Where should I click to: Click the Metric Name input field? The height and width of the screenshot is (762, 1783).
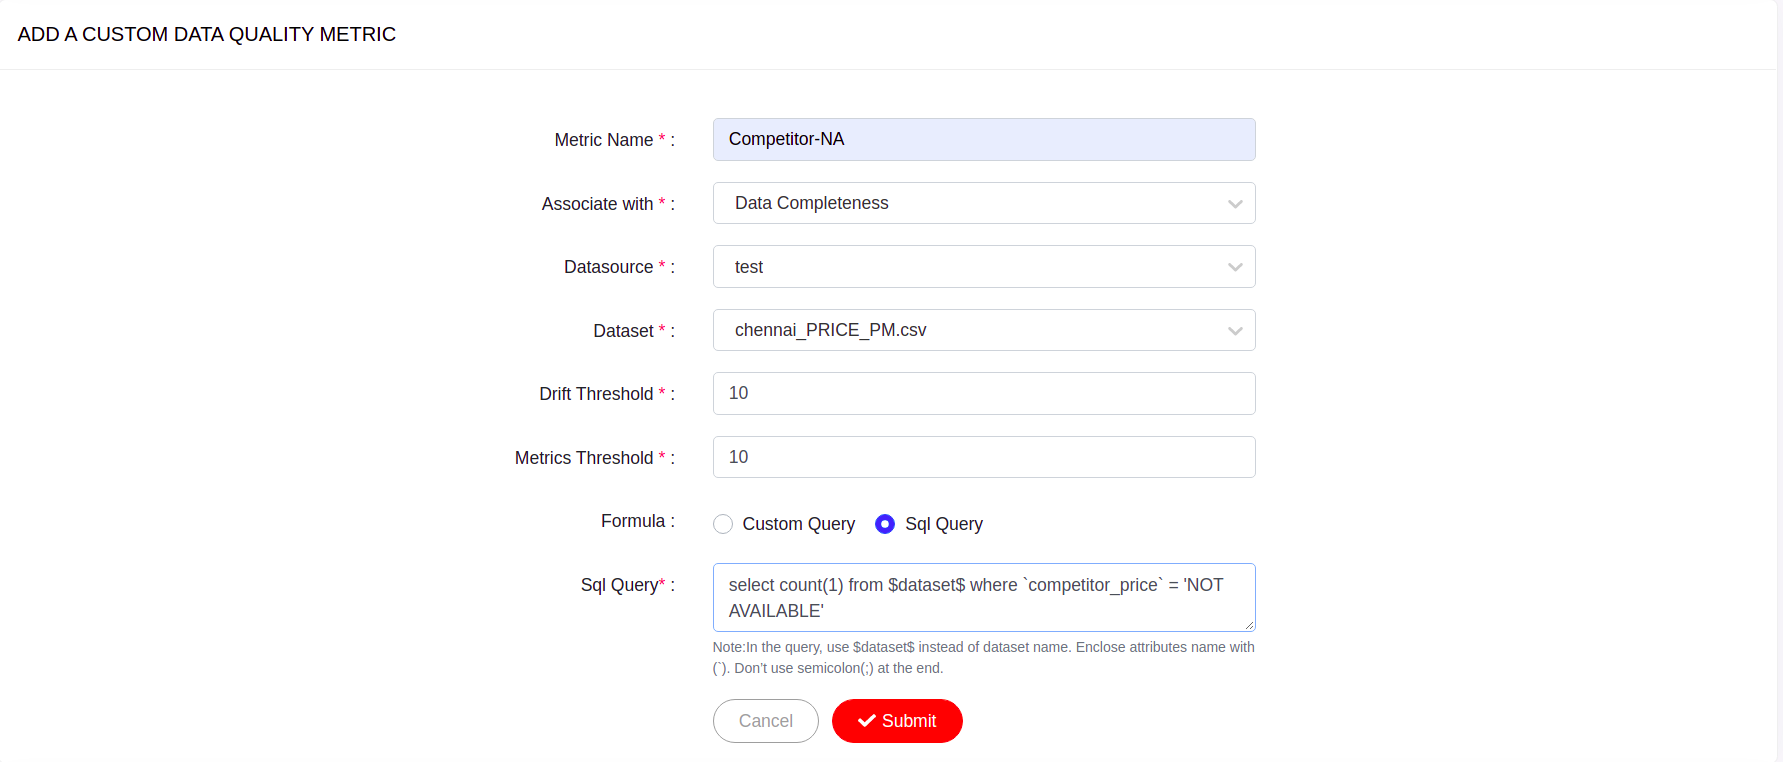tap(983, 139)
